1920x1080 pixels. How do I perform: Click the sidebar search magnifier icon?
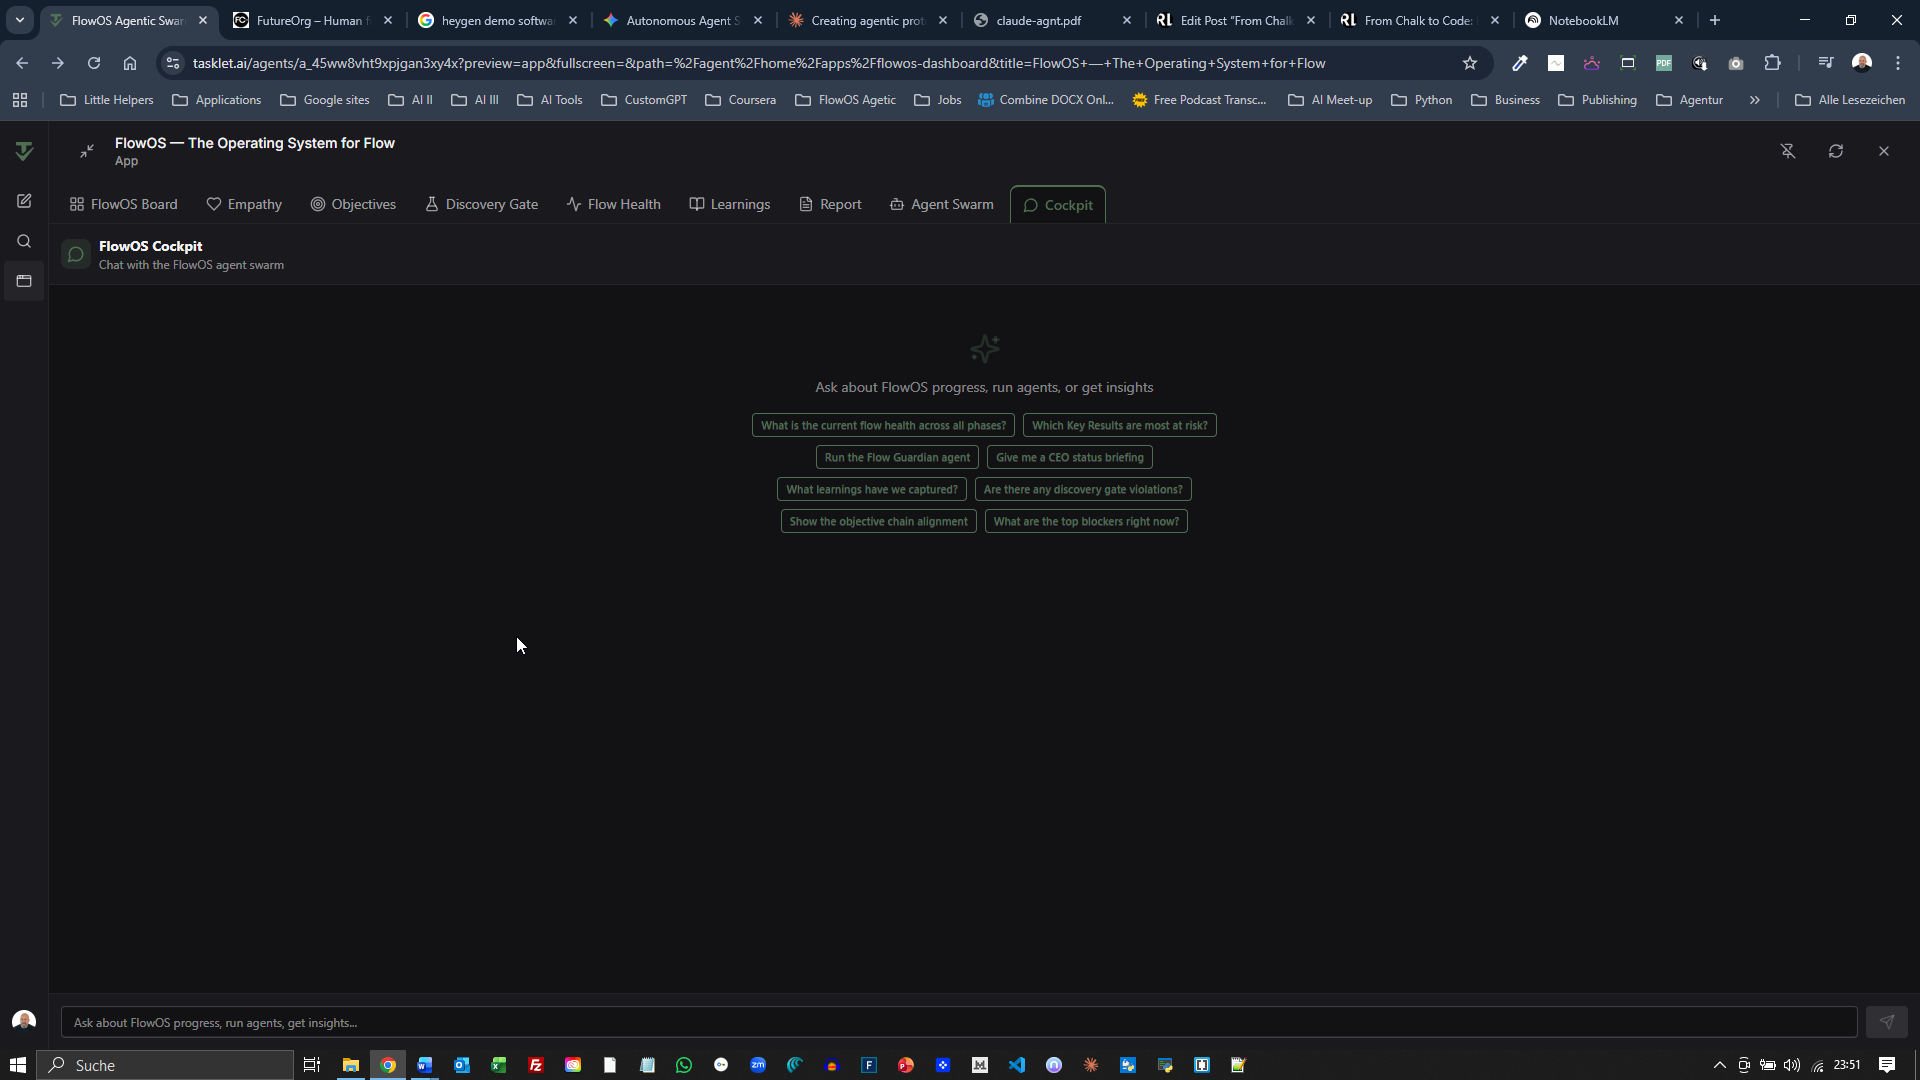click(x=24, y=241)
